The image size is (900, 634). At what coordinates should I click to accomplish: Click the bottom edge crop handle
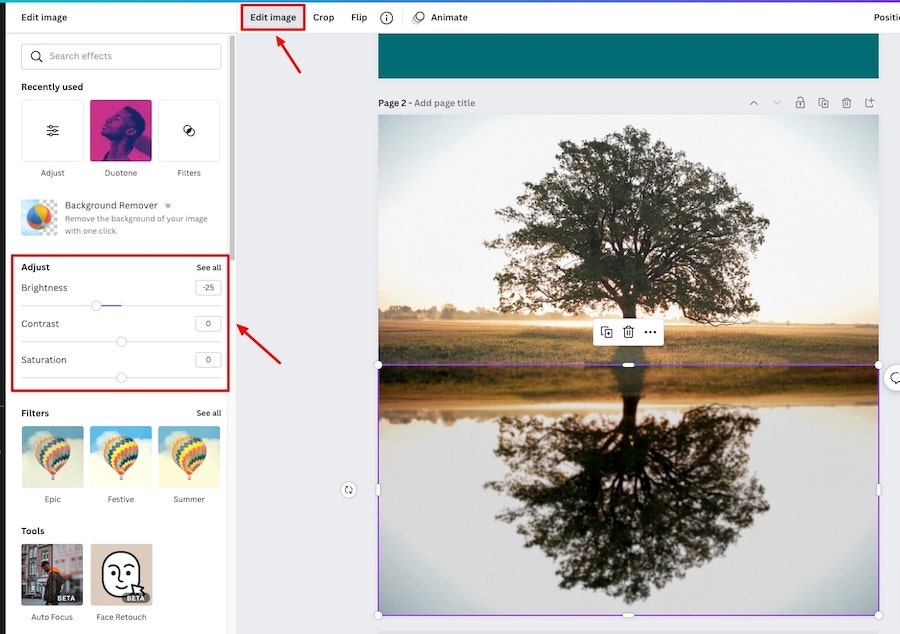pyautogui.click(x=629, y=615)
